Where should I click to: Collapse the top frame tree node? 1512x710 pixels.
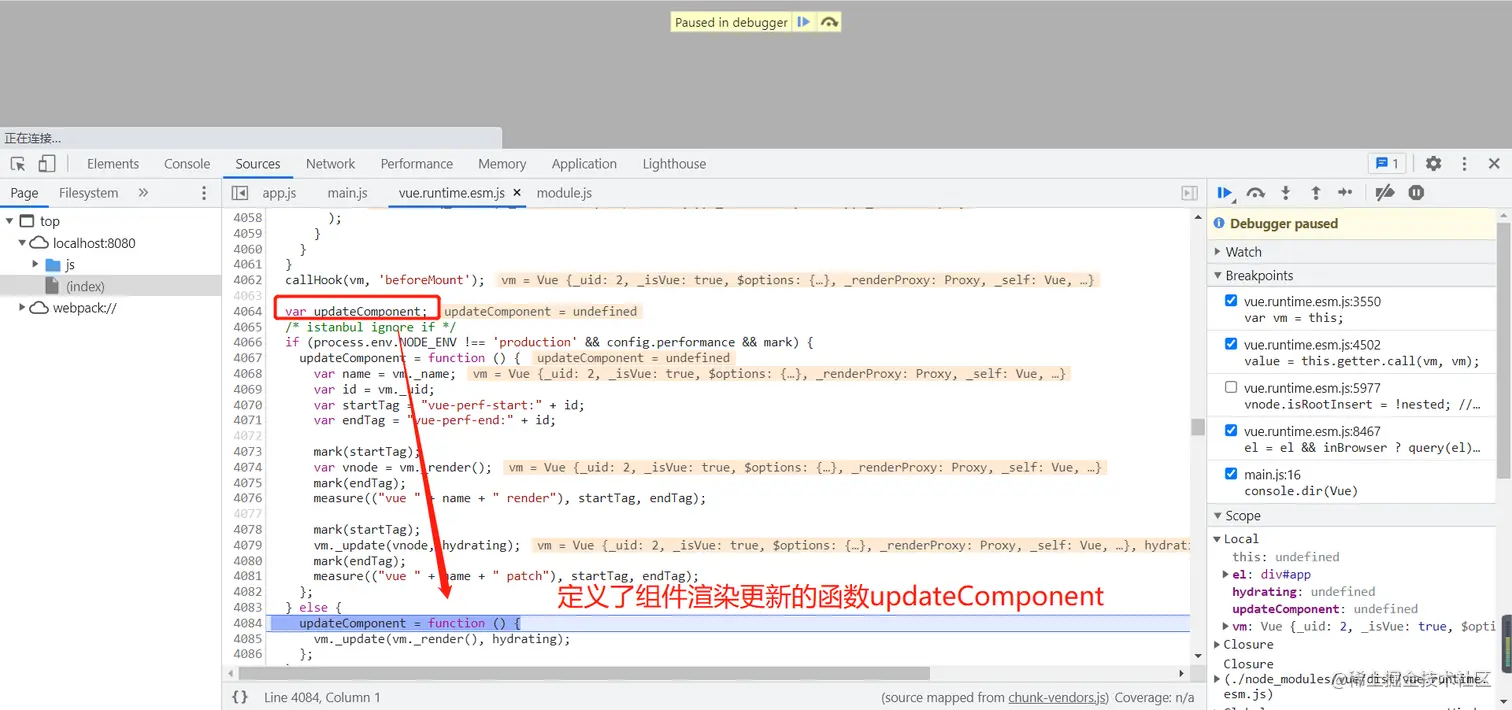(9, 221)
